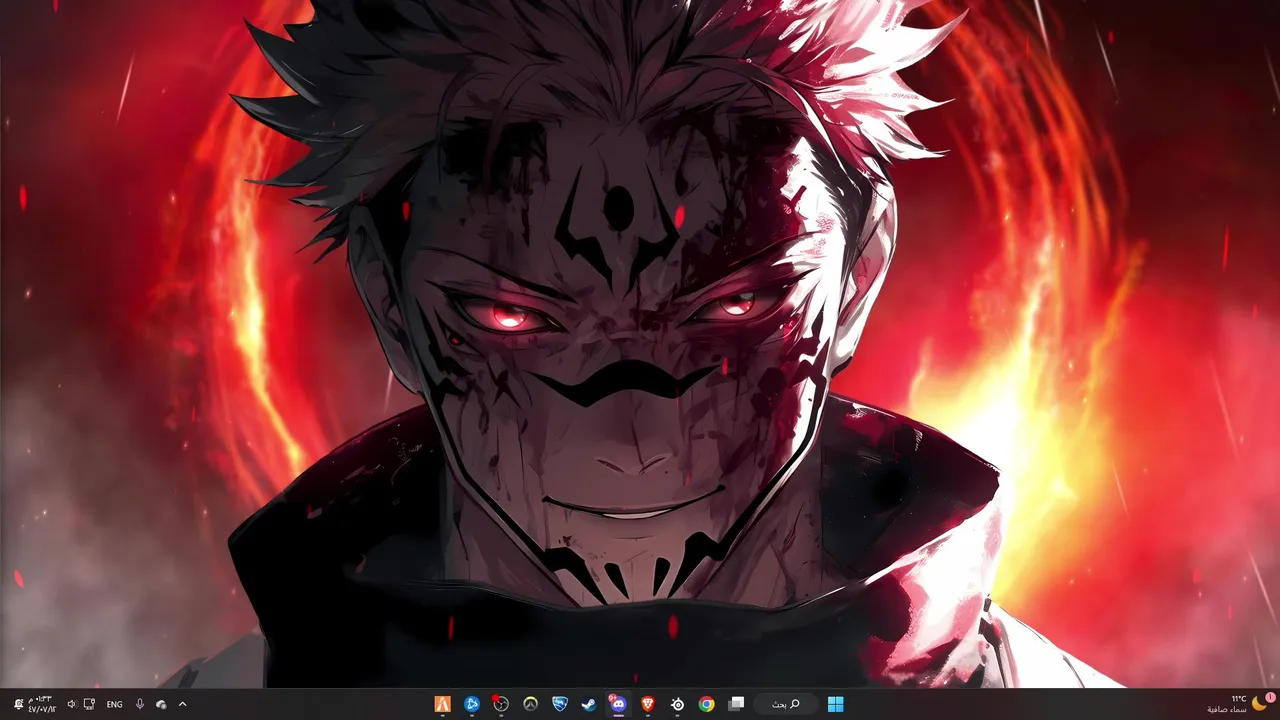Open Brave browser from the taskbar
Screen dimensions: 1280x720
[648, 704]
